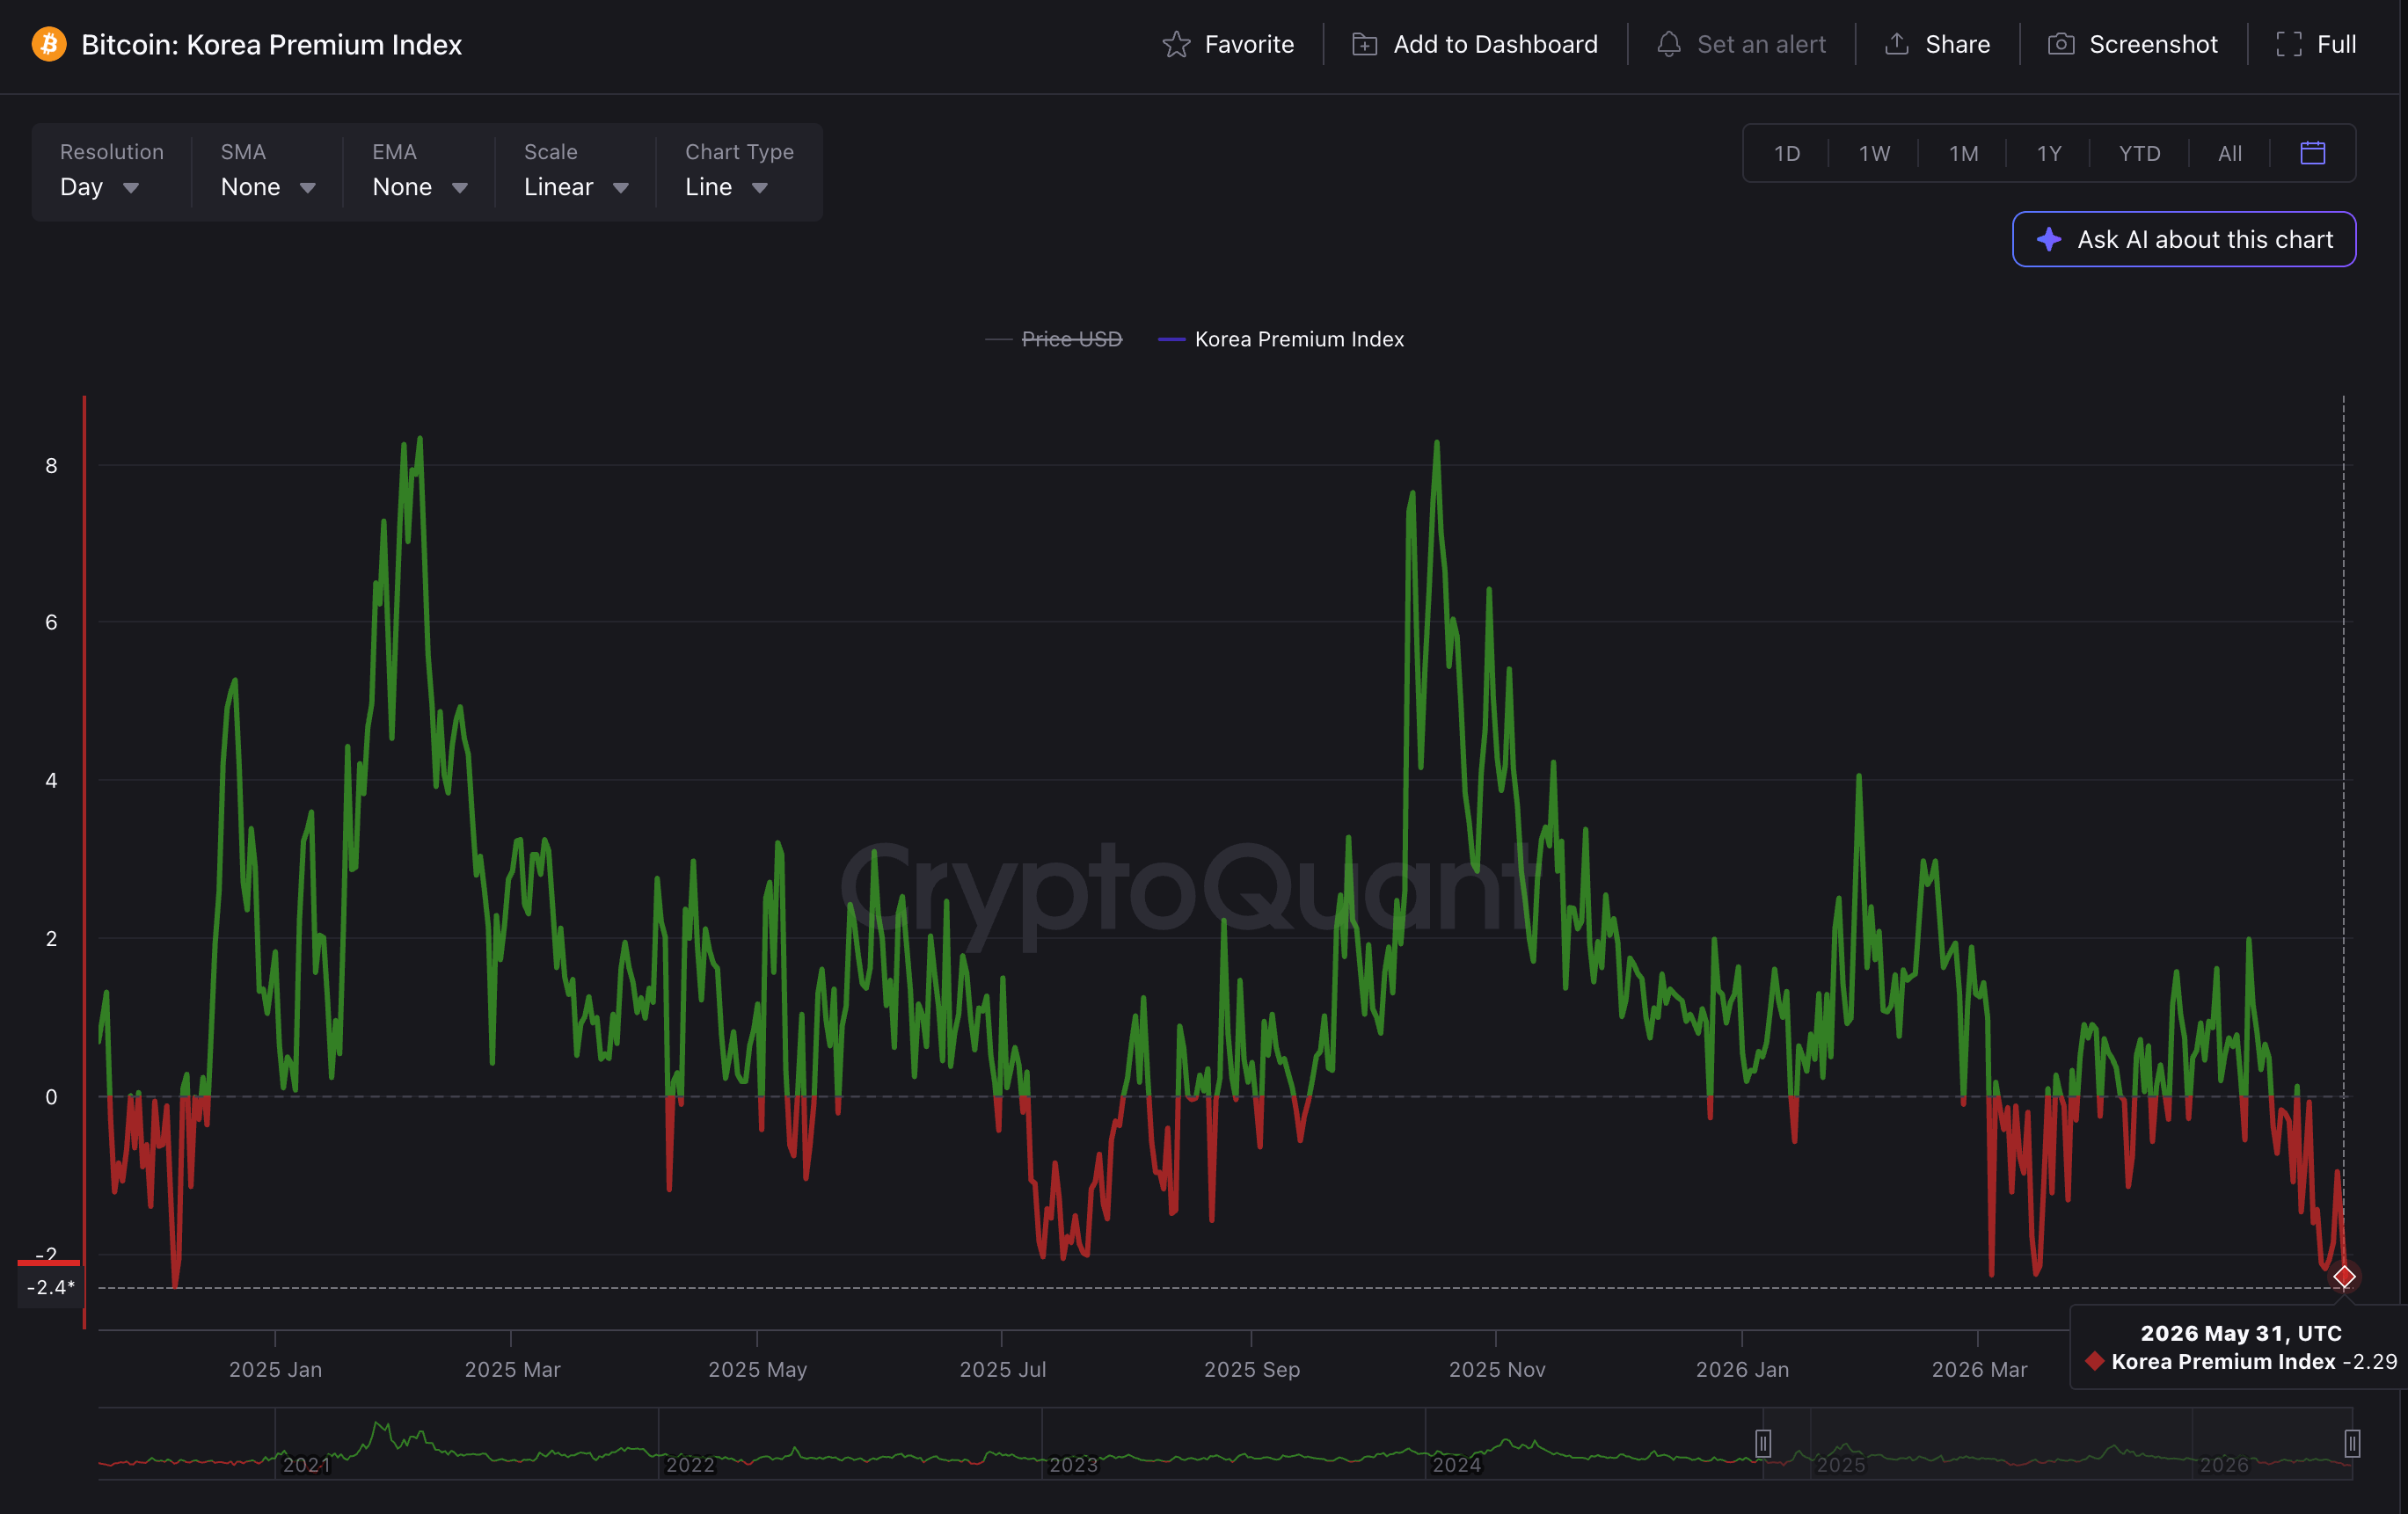Click the 2025 Mar axis label
The width and height of the screenshot is (2408, 1514).
tap(512, 1369)
